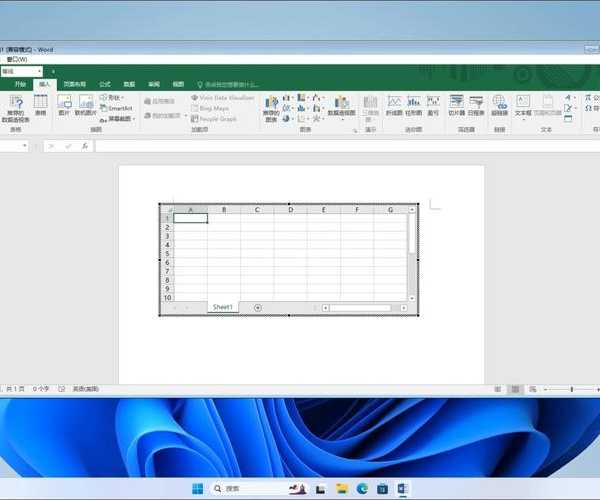Image resolution: width=600 pixels, height=500 pixels.
Task: Add a new sheet with plus button
Action: pyautogui.click(x=258, y=307)
